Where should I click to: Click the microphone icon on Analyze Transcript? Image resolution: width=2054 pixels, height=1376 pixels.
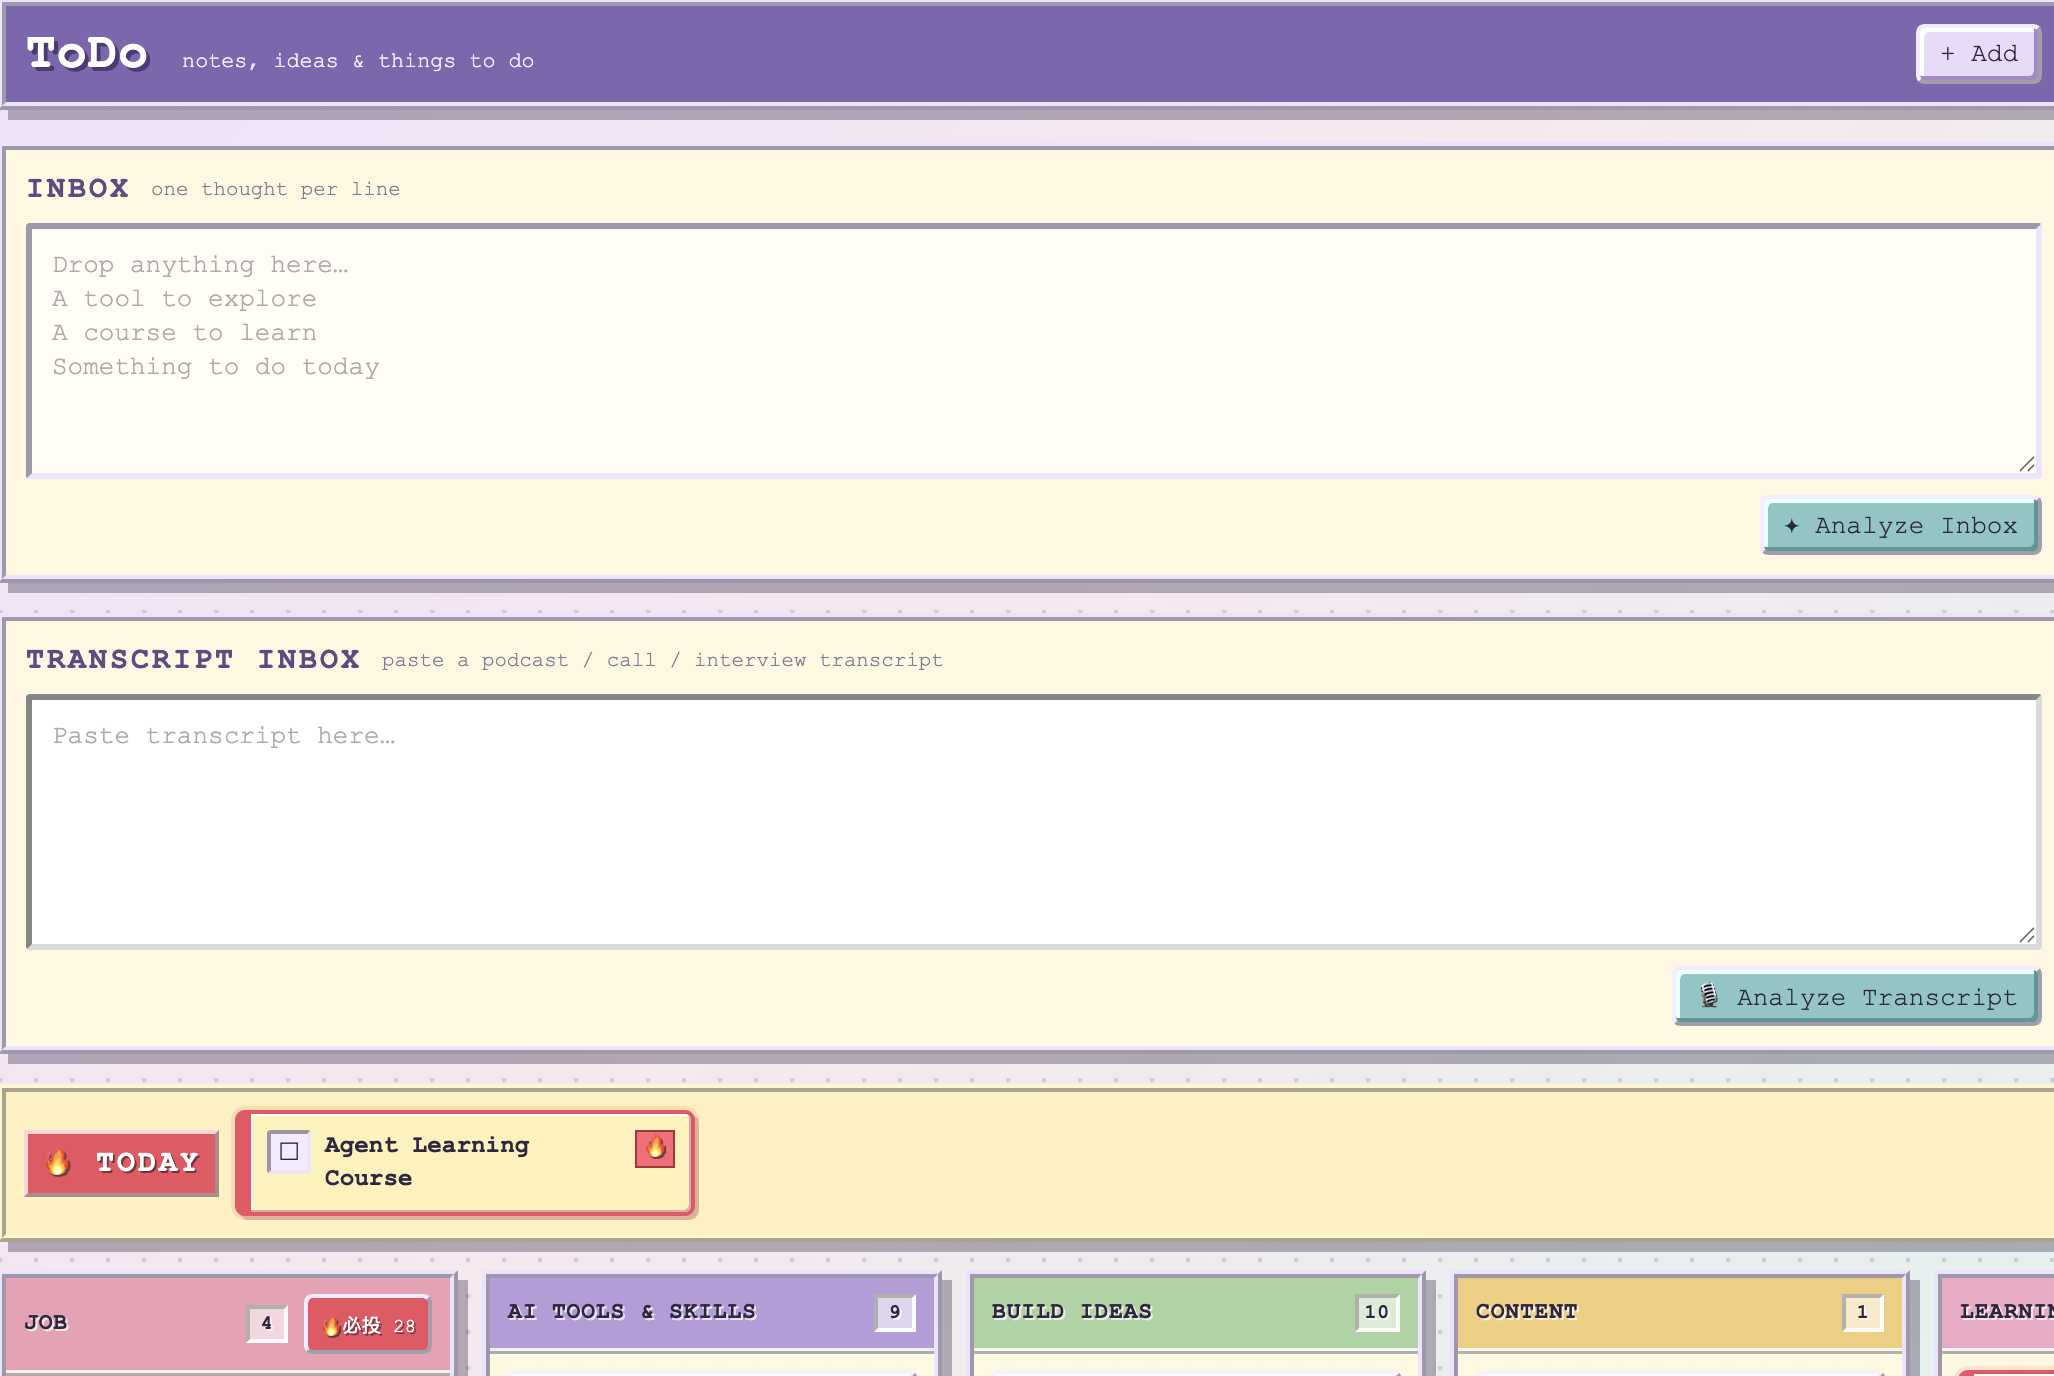(x=1709, y=996)
